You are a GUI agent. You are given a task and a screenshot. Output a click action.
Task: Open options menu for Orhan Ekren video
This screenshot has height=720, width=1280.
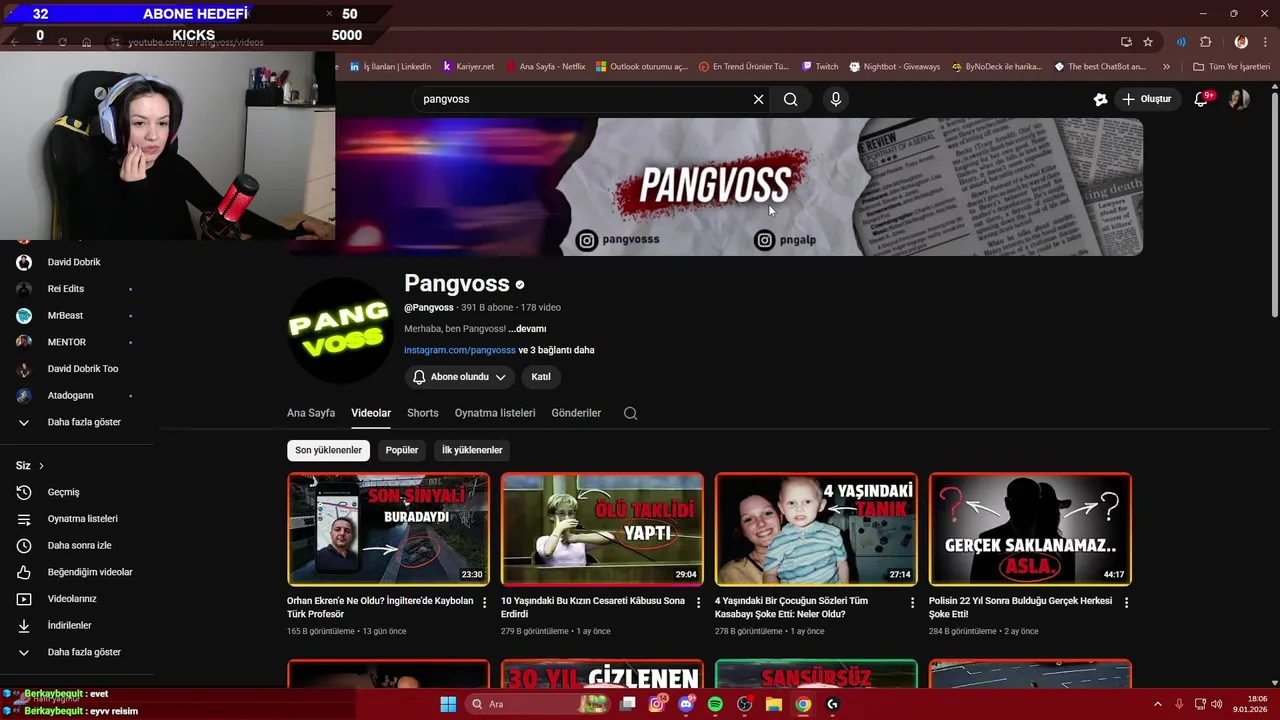484,603
